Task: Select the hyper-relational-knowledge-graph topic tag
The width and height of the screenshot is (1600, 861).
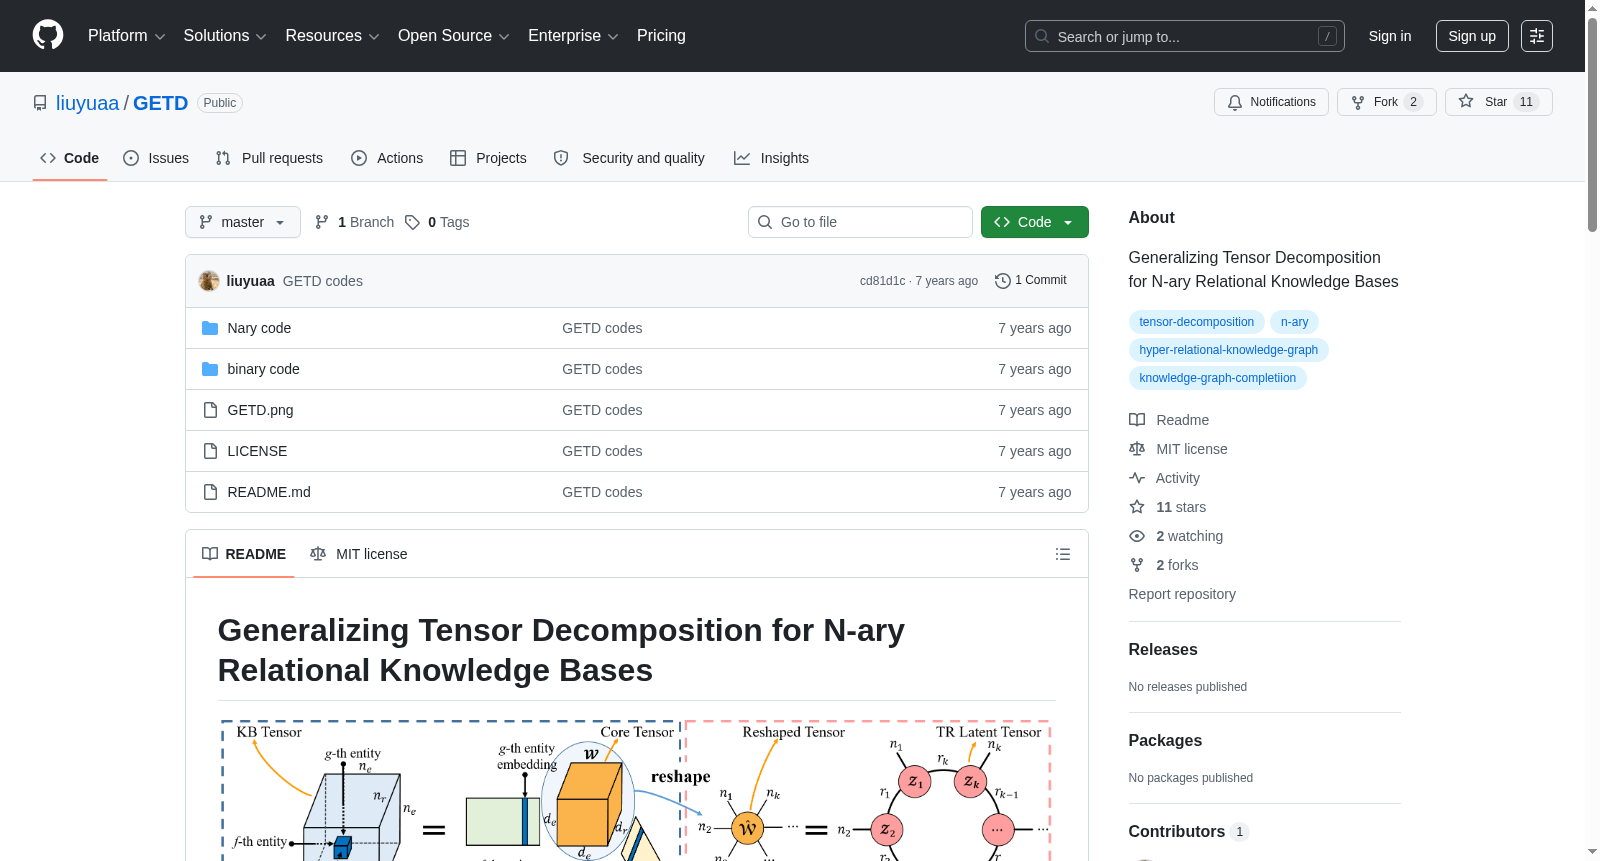Action: (x=1228, y=350)
